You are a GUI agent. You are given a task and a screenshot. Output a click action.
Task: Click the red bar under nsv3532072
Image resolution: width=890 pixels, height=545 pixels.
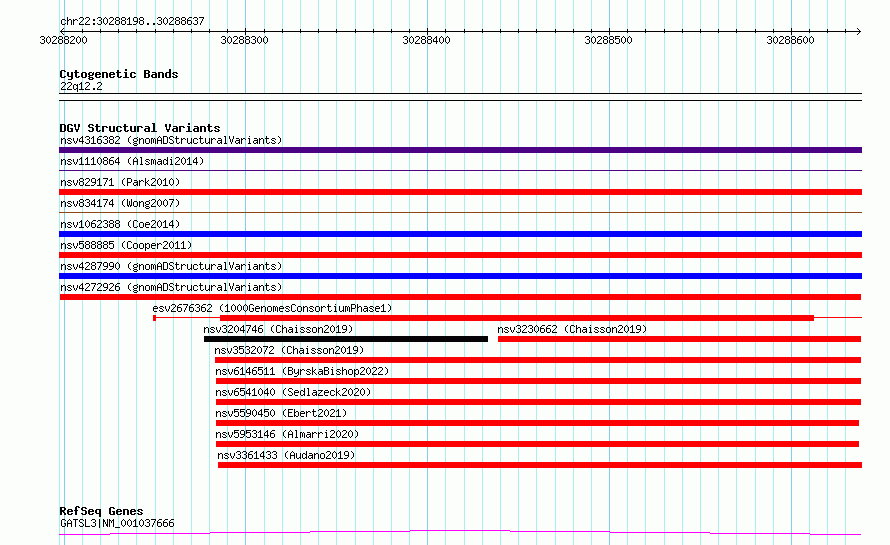(538, 360)
